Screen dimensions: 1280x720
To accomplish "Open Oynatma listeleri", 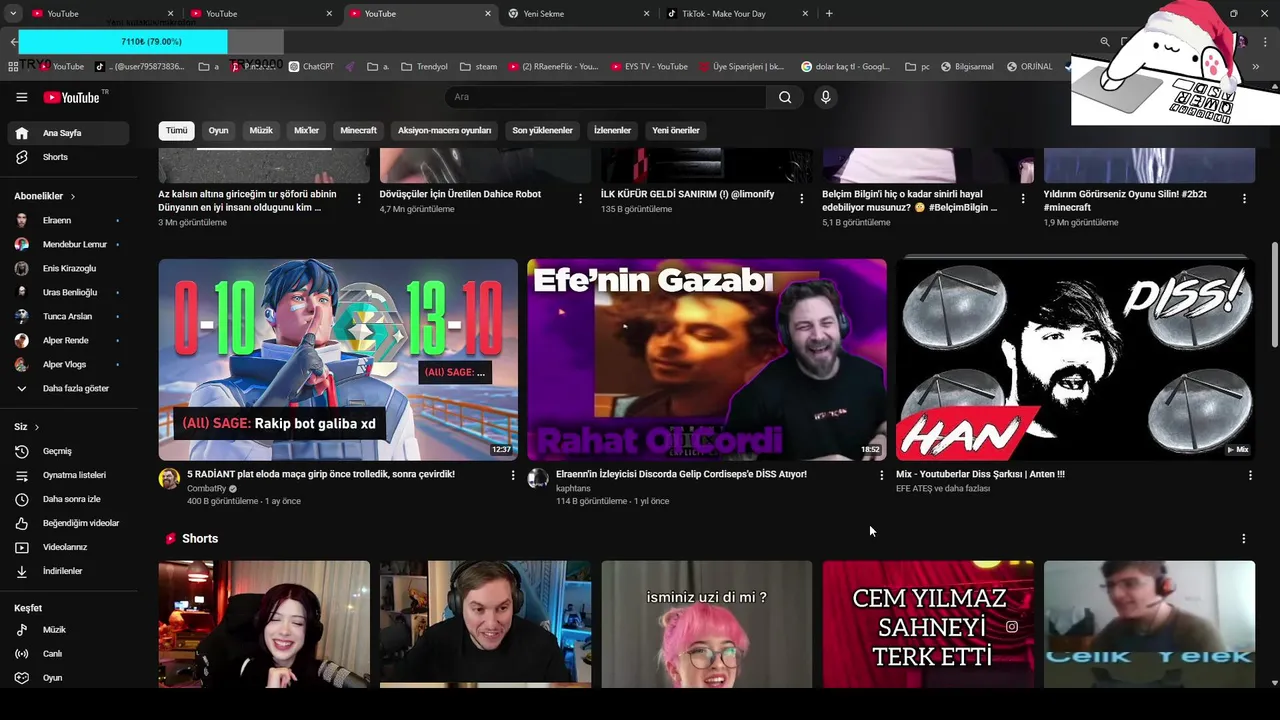I will pos(68,475).
